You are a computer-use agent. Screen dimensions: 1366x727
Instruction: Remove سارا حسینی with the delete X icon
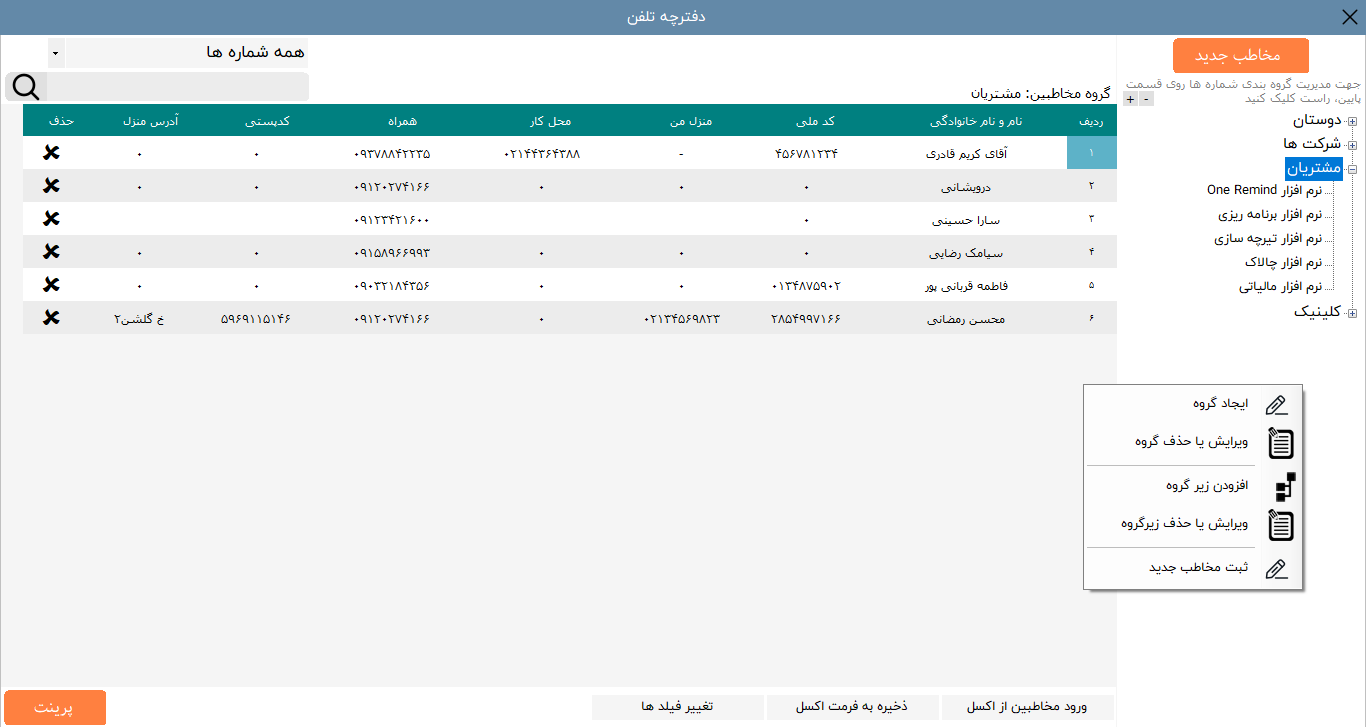[53, 219]
